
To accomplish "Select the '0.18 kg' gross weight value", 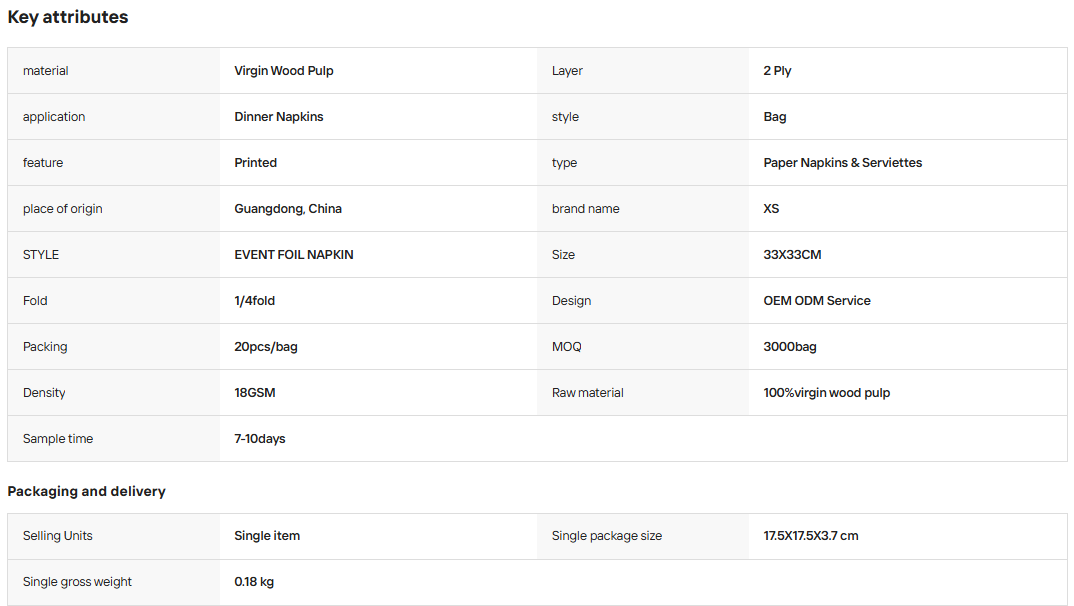I will [254, 581].
